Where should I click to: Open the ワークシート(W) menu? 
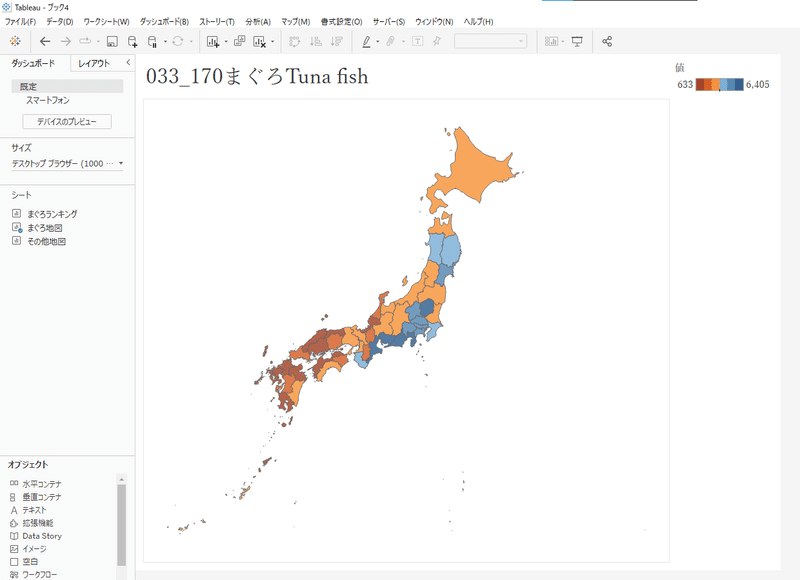pos(107,21)
